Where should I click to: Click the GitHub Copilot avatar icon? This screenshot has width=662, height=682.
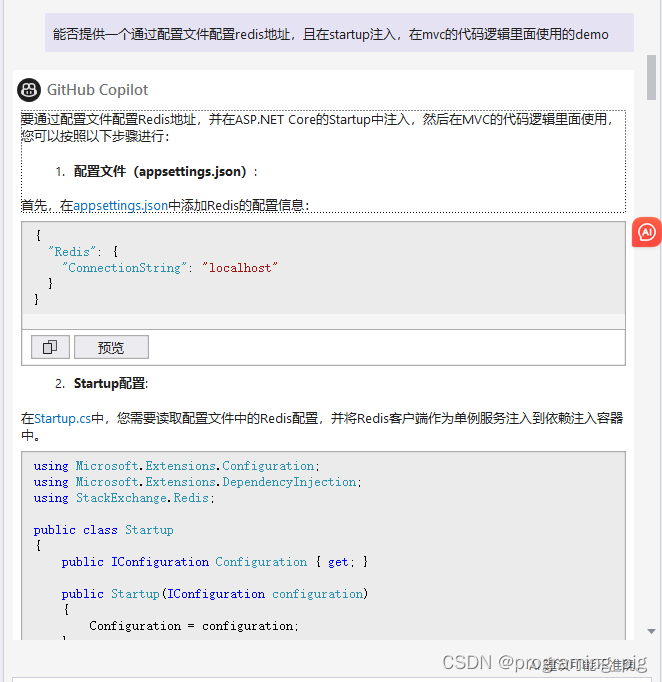29,90
